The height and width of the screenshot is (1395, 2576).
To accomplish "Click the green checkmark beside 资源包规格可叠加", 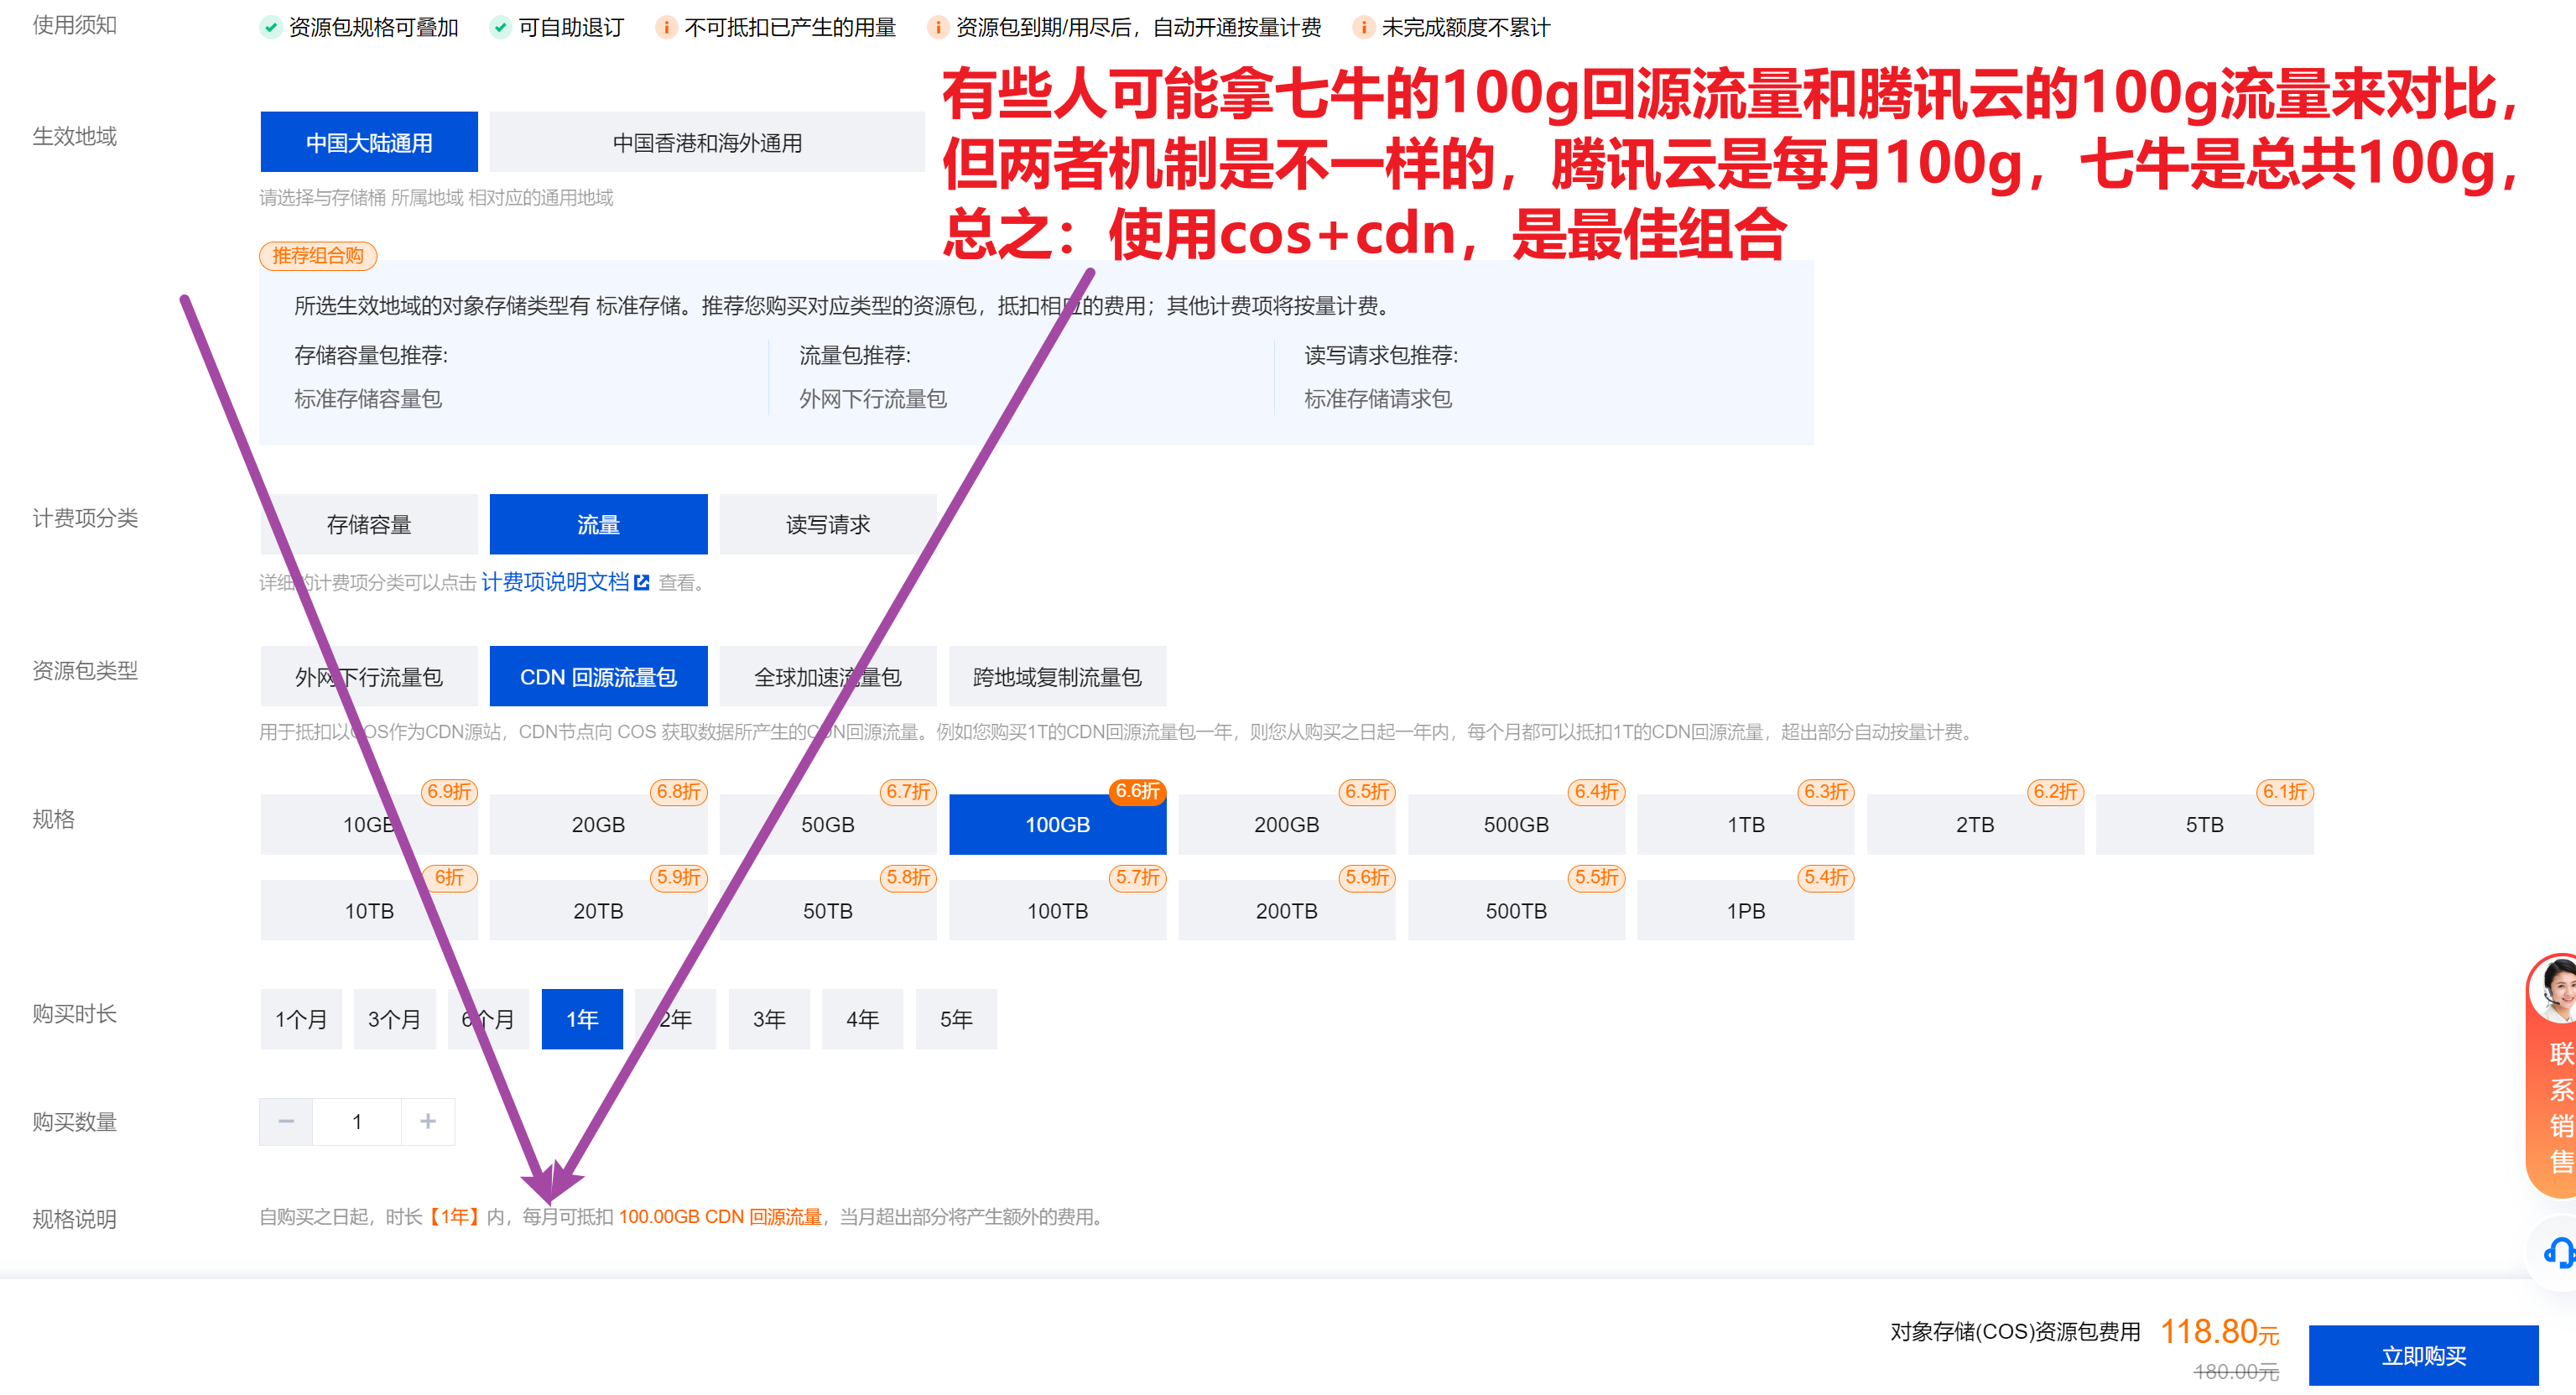I will [270, 27].
